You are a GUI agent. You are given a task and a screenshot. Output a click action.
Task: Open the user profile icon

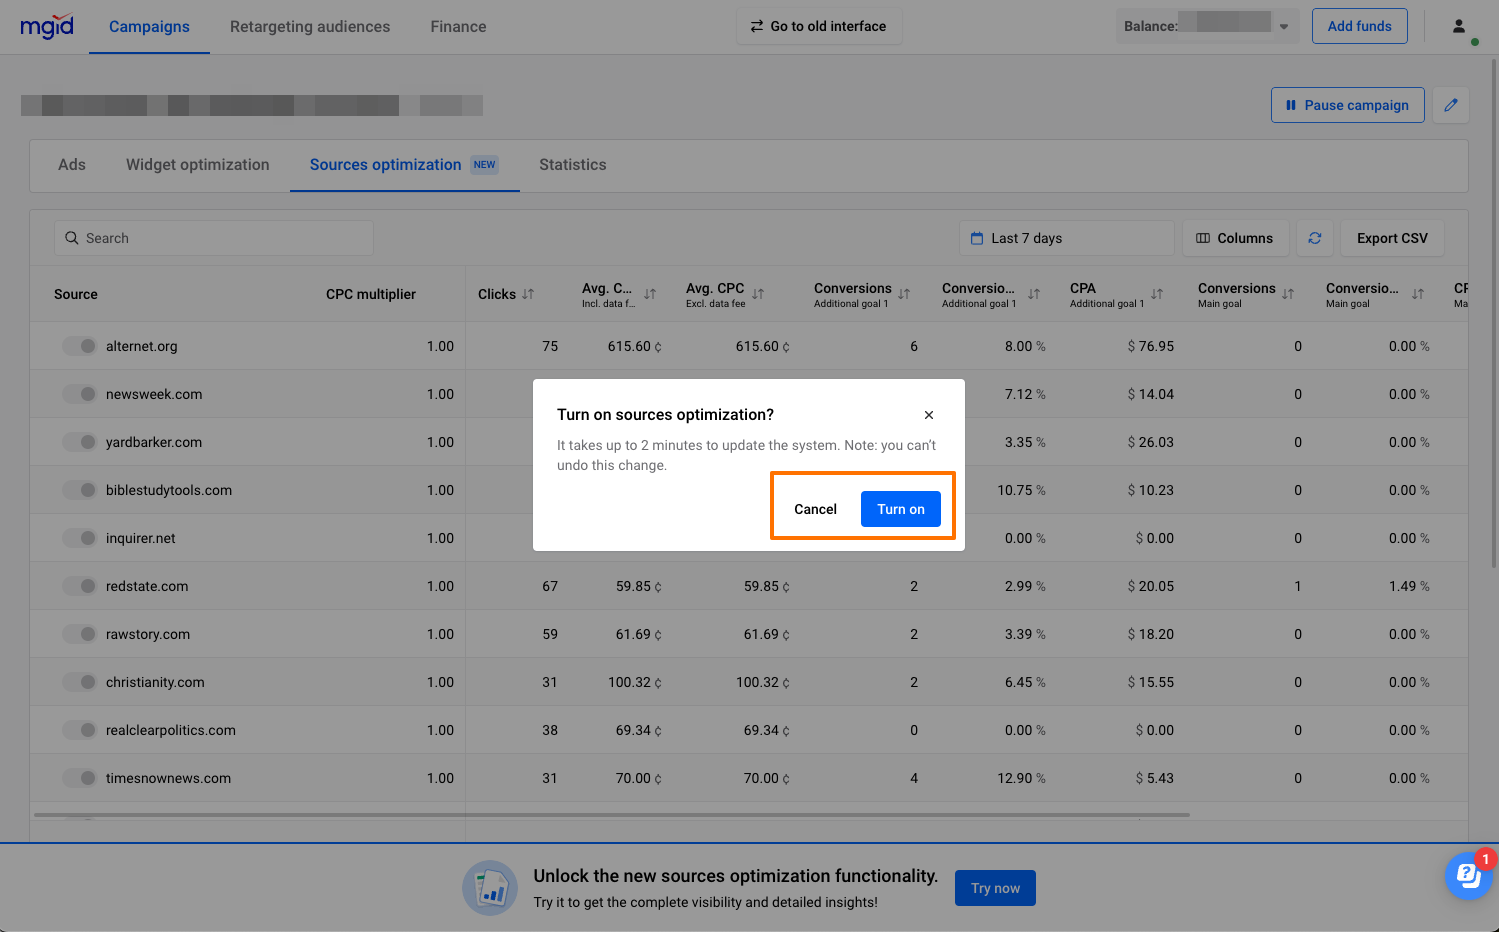(x=1459, y=26)
